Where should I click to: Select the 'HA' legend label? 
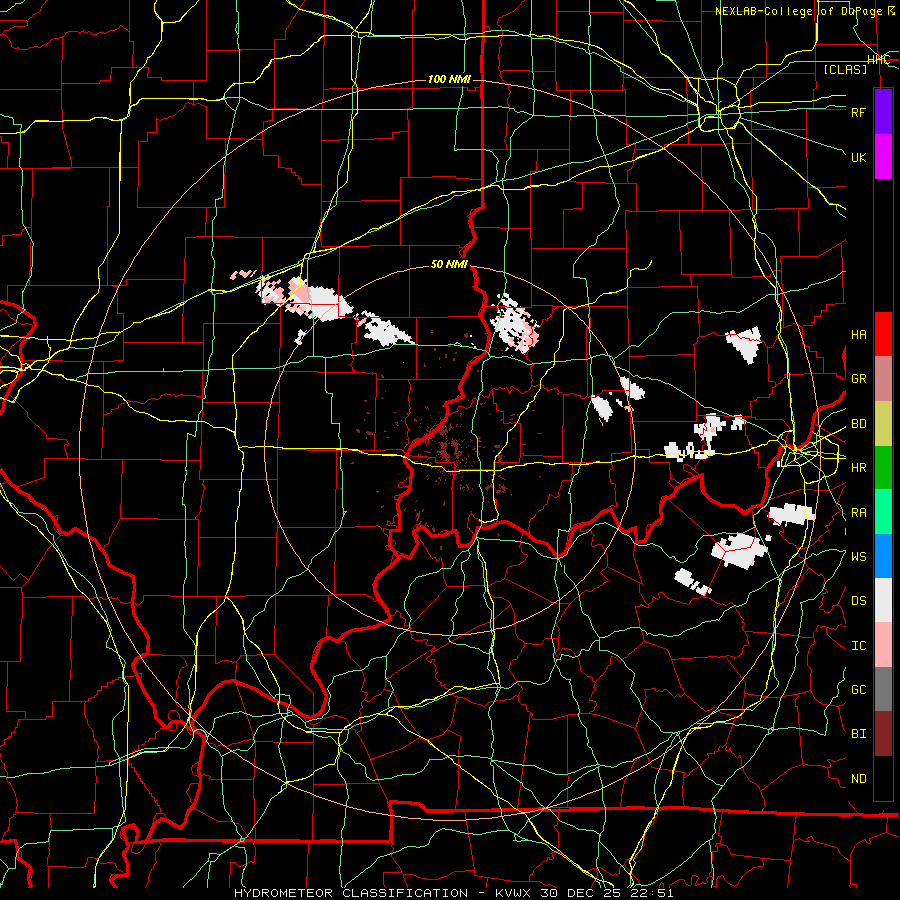[x=858, y=335]
